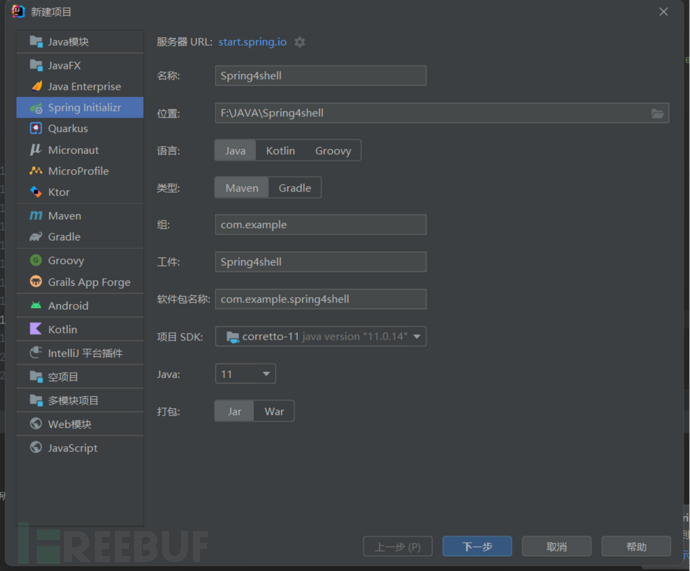The image size is (690, 571).
Task: Focus the 位置 path field
Action: pyautogui.click(x=442, y=113)
